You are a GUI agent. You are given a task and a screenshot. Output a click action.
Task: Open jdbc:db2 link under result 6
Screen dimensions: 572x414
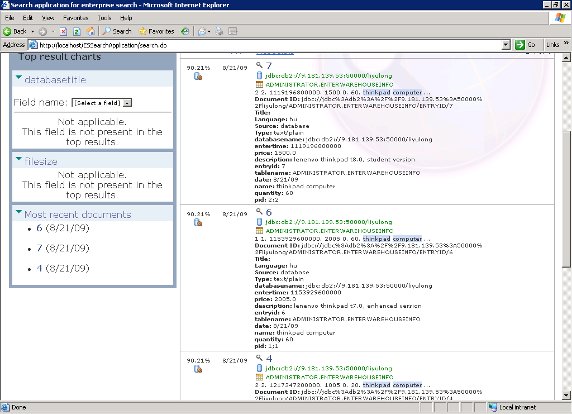(329, 222)
